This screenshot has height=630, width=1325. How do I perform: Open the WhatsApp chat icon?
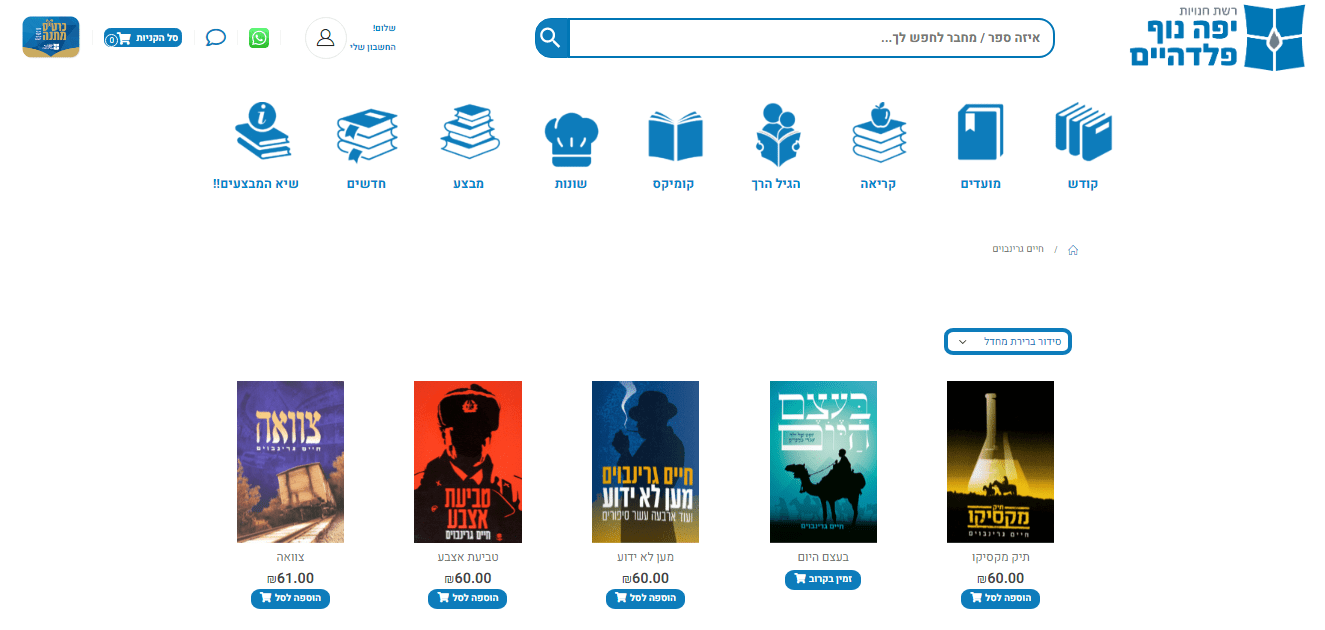(259, 38)
